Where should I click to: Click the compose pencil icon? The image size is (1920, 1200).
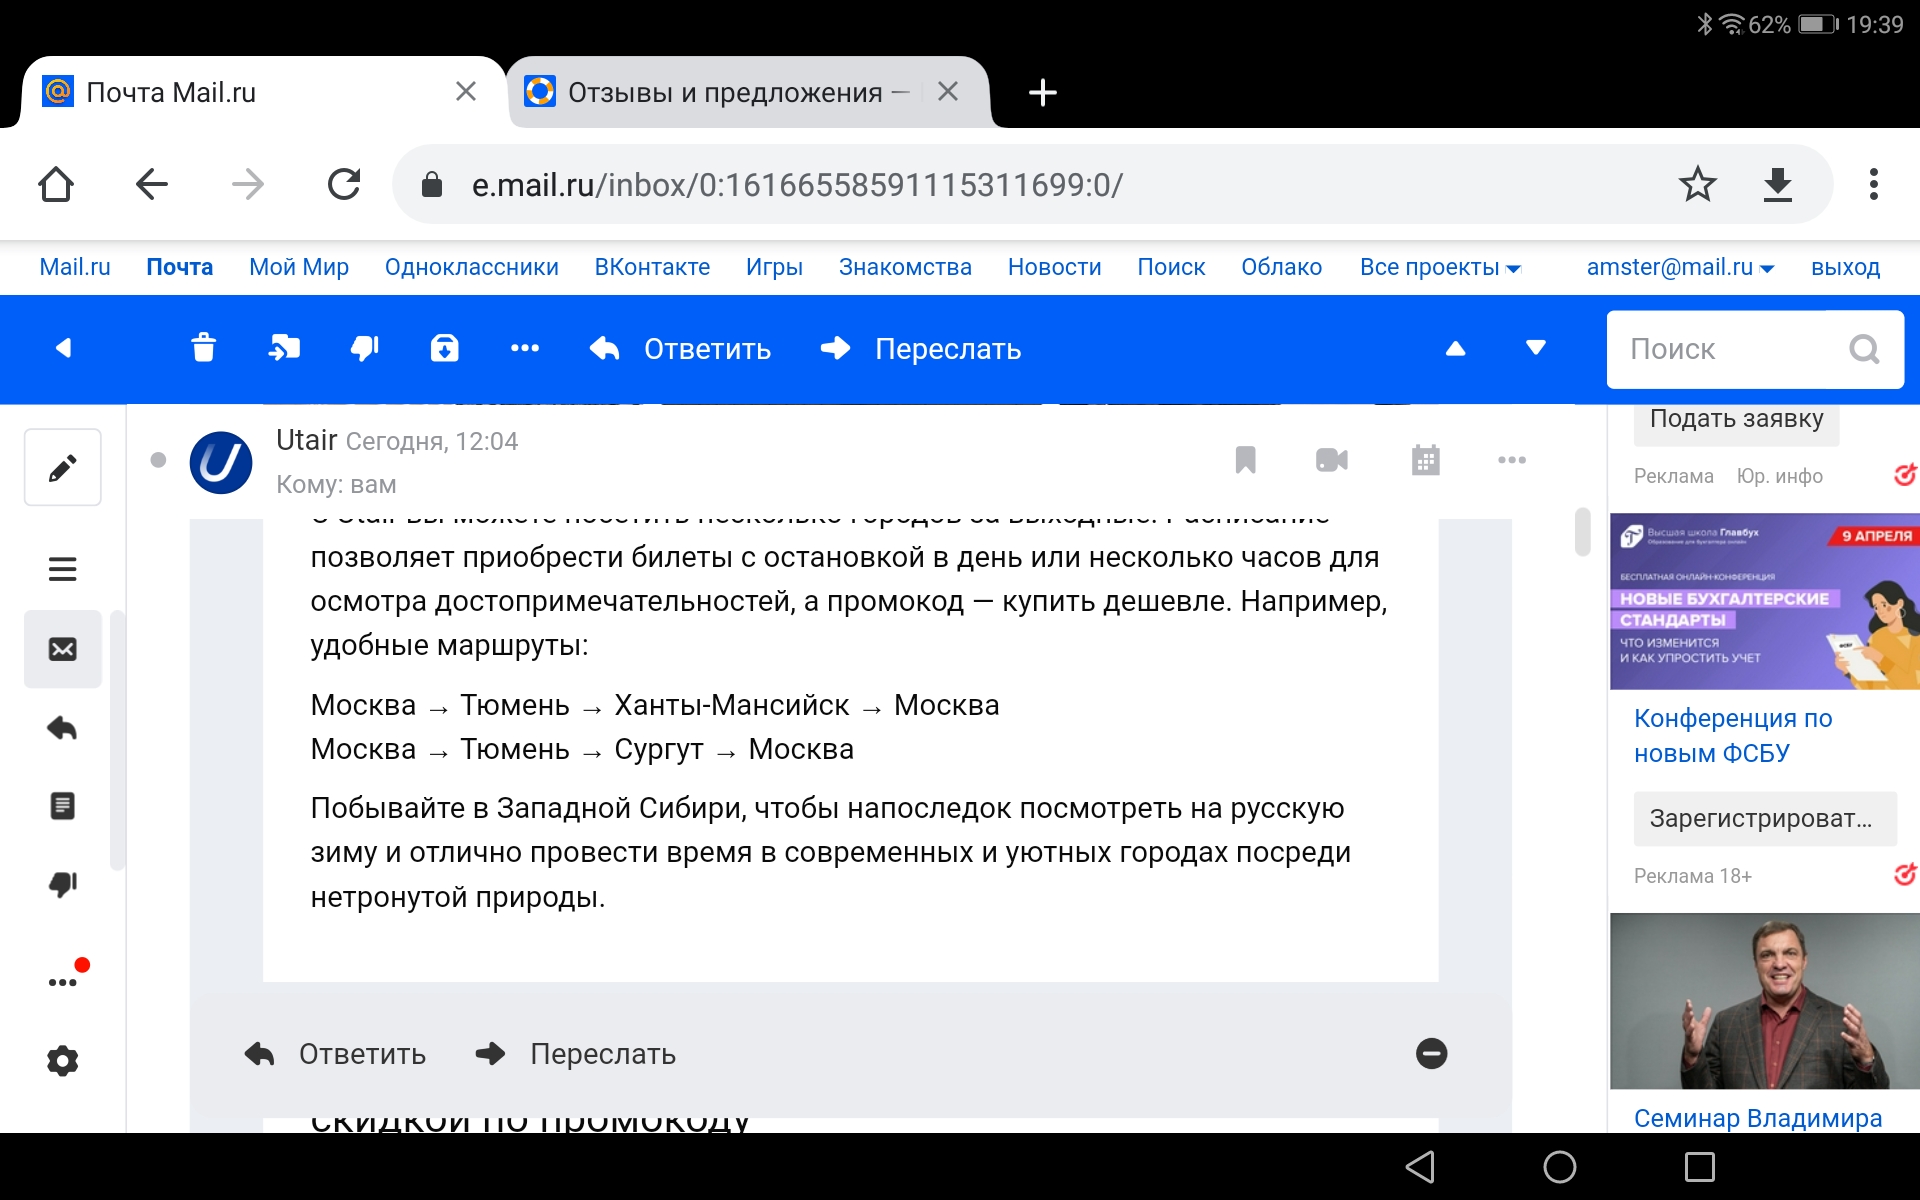pyautogui.click(x=62, y=468)
